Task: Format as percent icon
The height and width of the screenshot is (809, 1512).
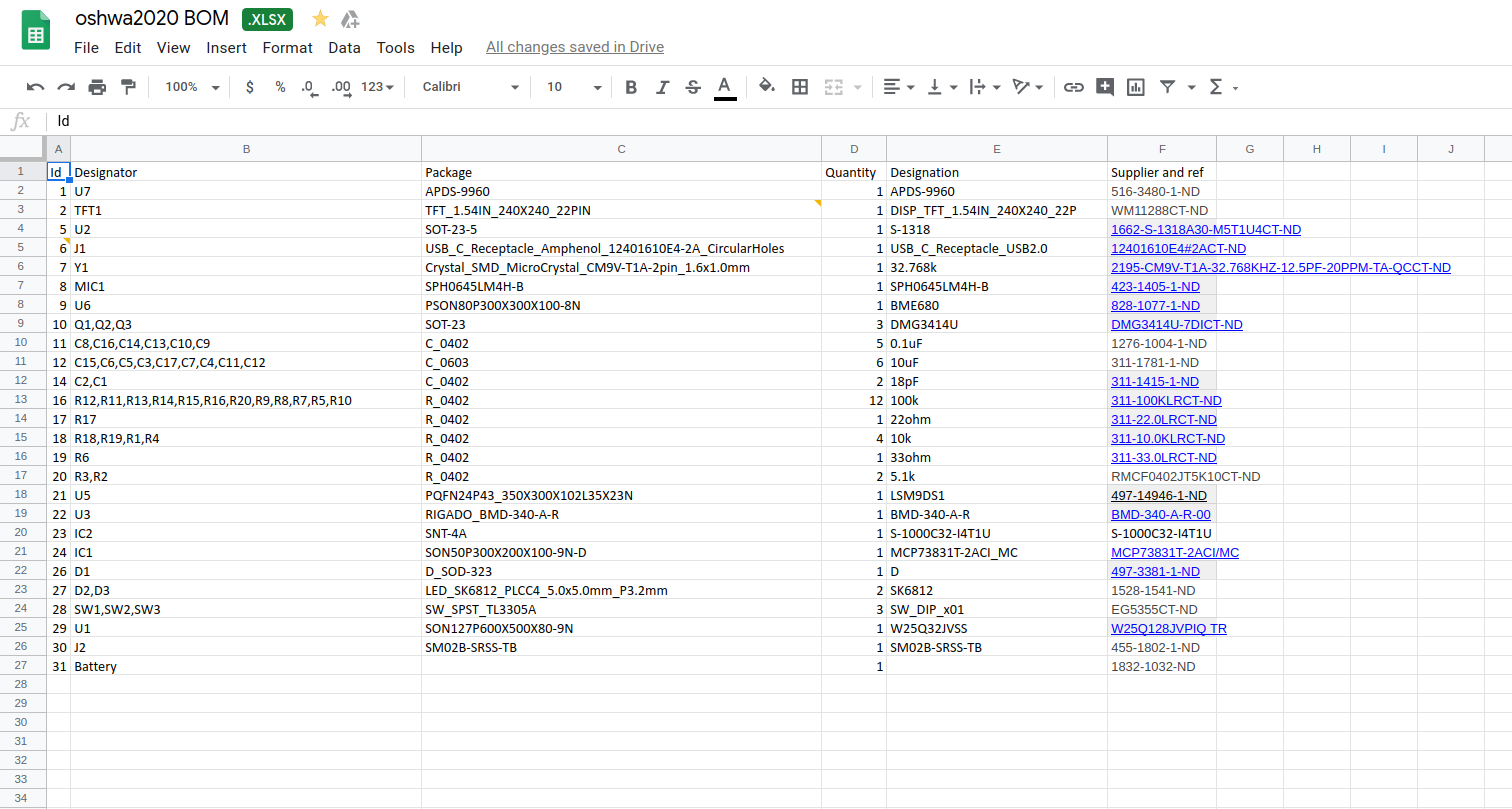Action: click(280, 87)
